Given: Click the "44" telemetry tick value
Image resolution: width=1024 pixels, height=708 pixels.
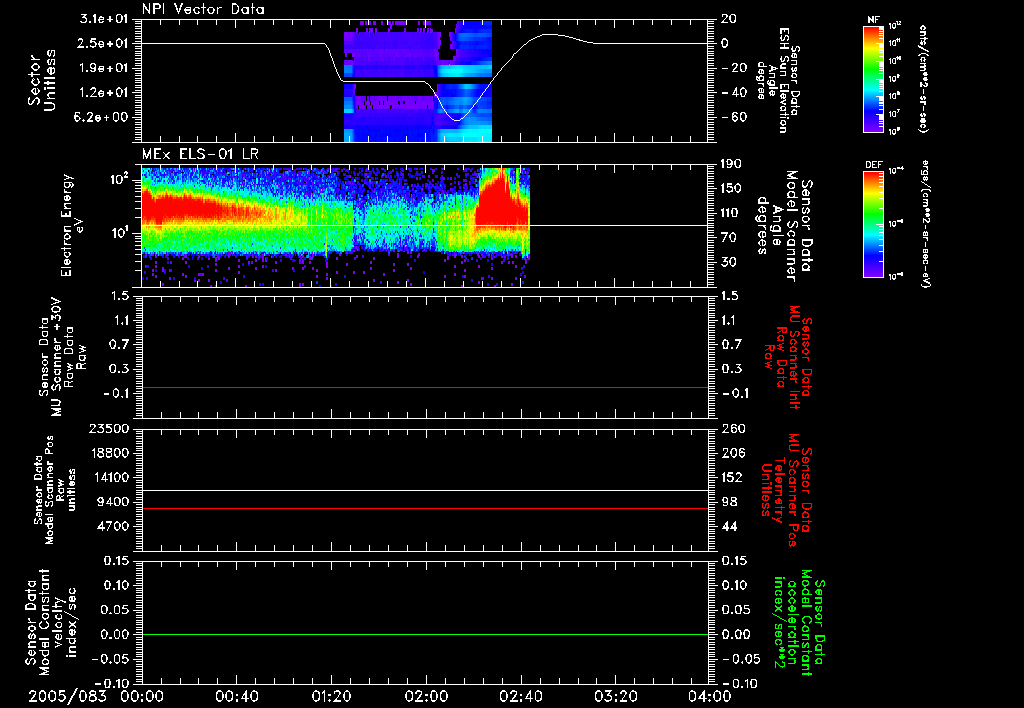Looking at the screenshot, I should [729, 526].
